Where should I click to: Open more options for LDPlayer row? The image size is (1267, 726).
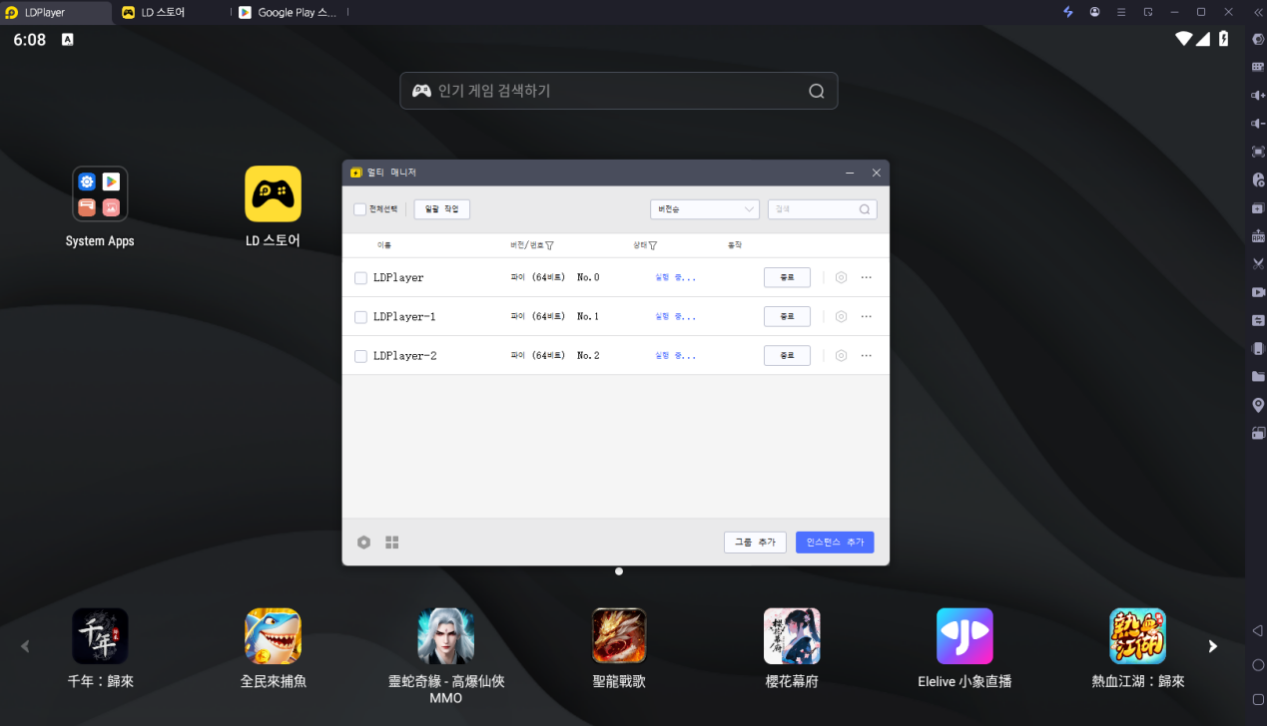click(x=866, y=277)
